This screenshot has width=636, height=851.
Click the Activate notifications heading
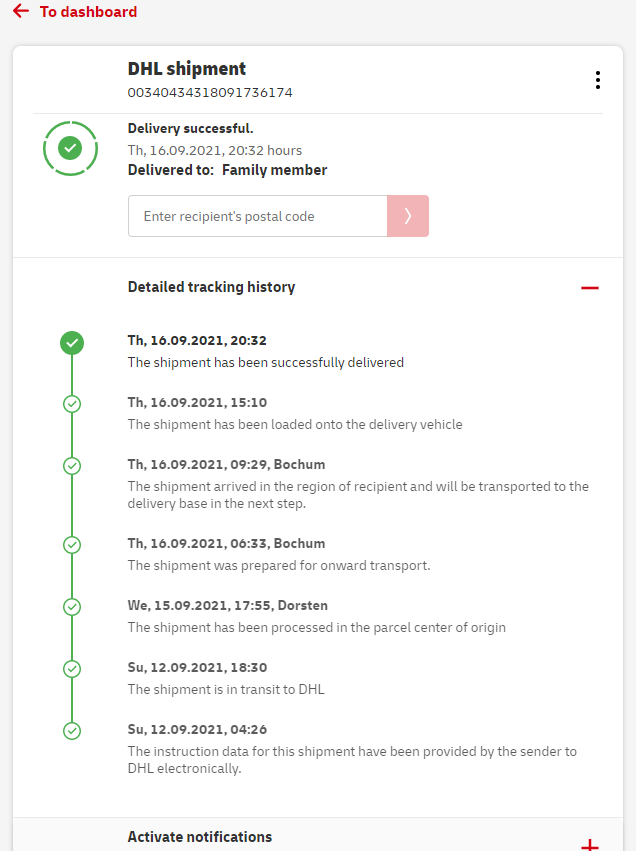point(199,837)
